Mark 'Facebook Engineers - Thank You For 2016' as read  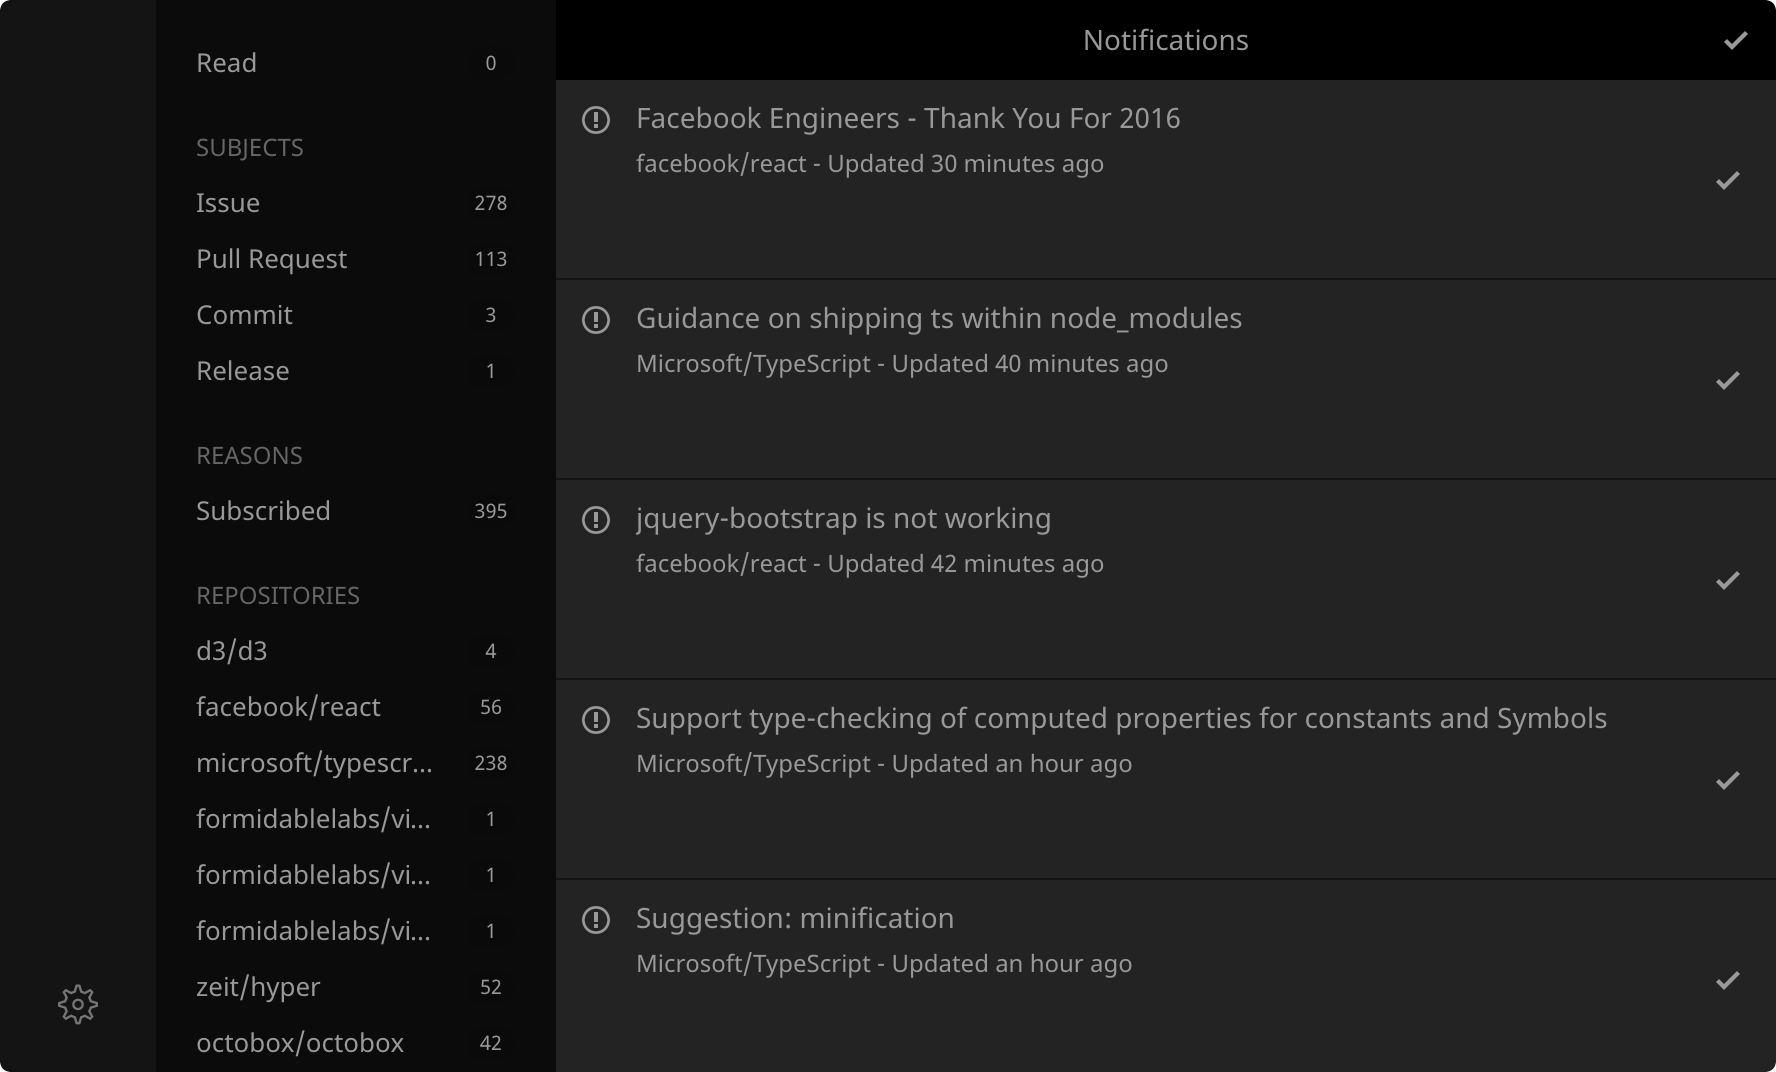(x=1728, y=180)
